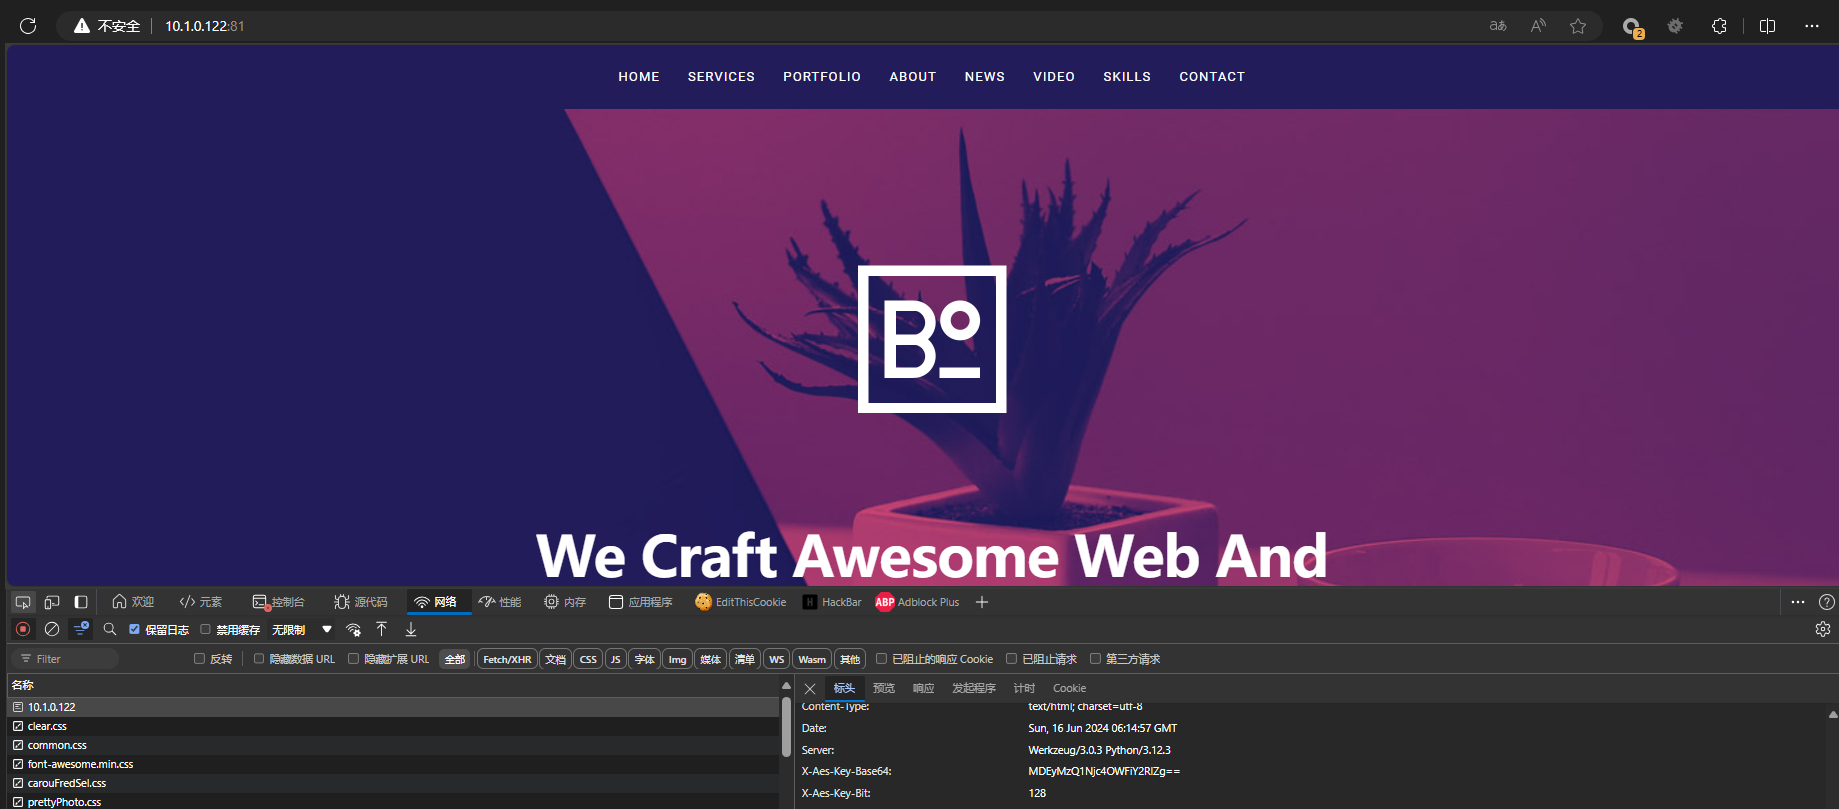The width and height of the screenshot is (1839, 809).
Task: Add another tool with plus icon
Action: coord(982,602)
